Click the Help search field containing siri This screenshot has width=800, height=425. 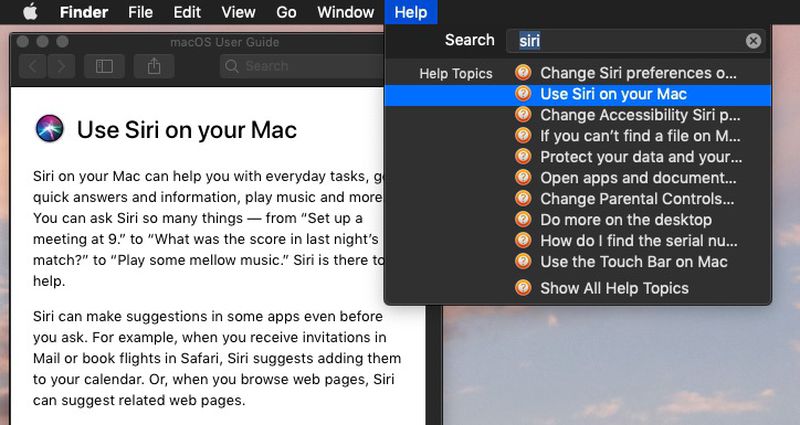coord(636,40)
